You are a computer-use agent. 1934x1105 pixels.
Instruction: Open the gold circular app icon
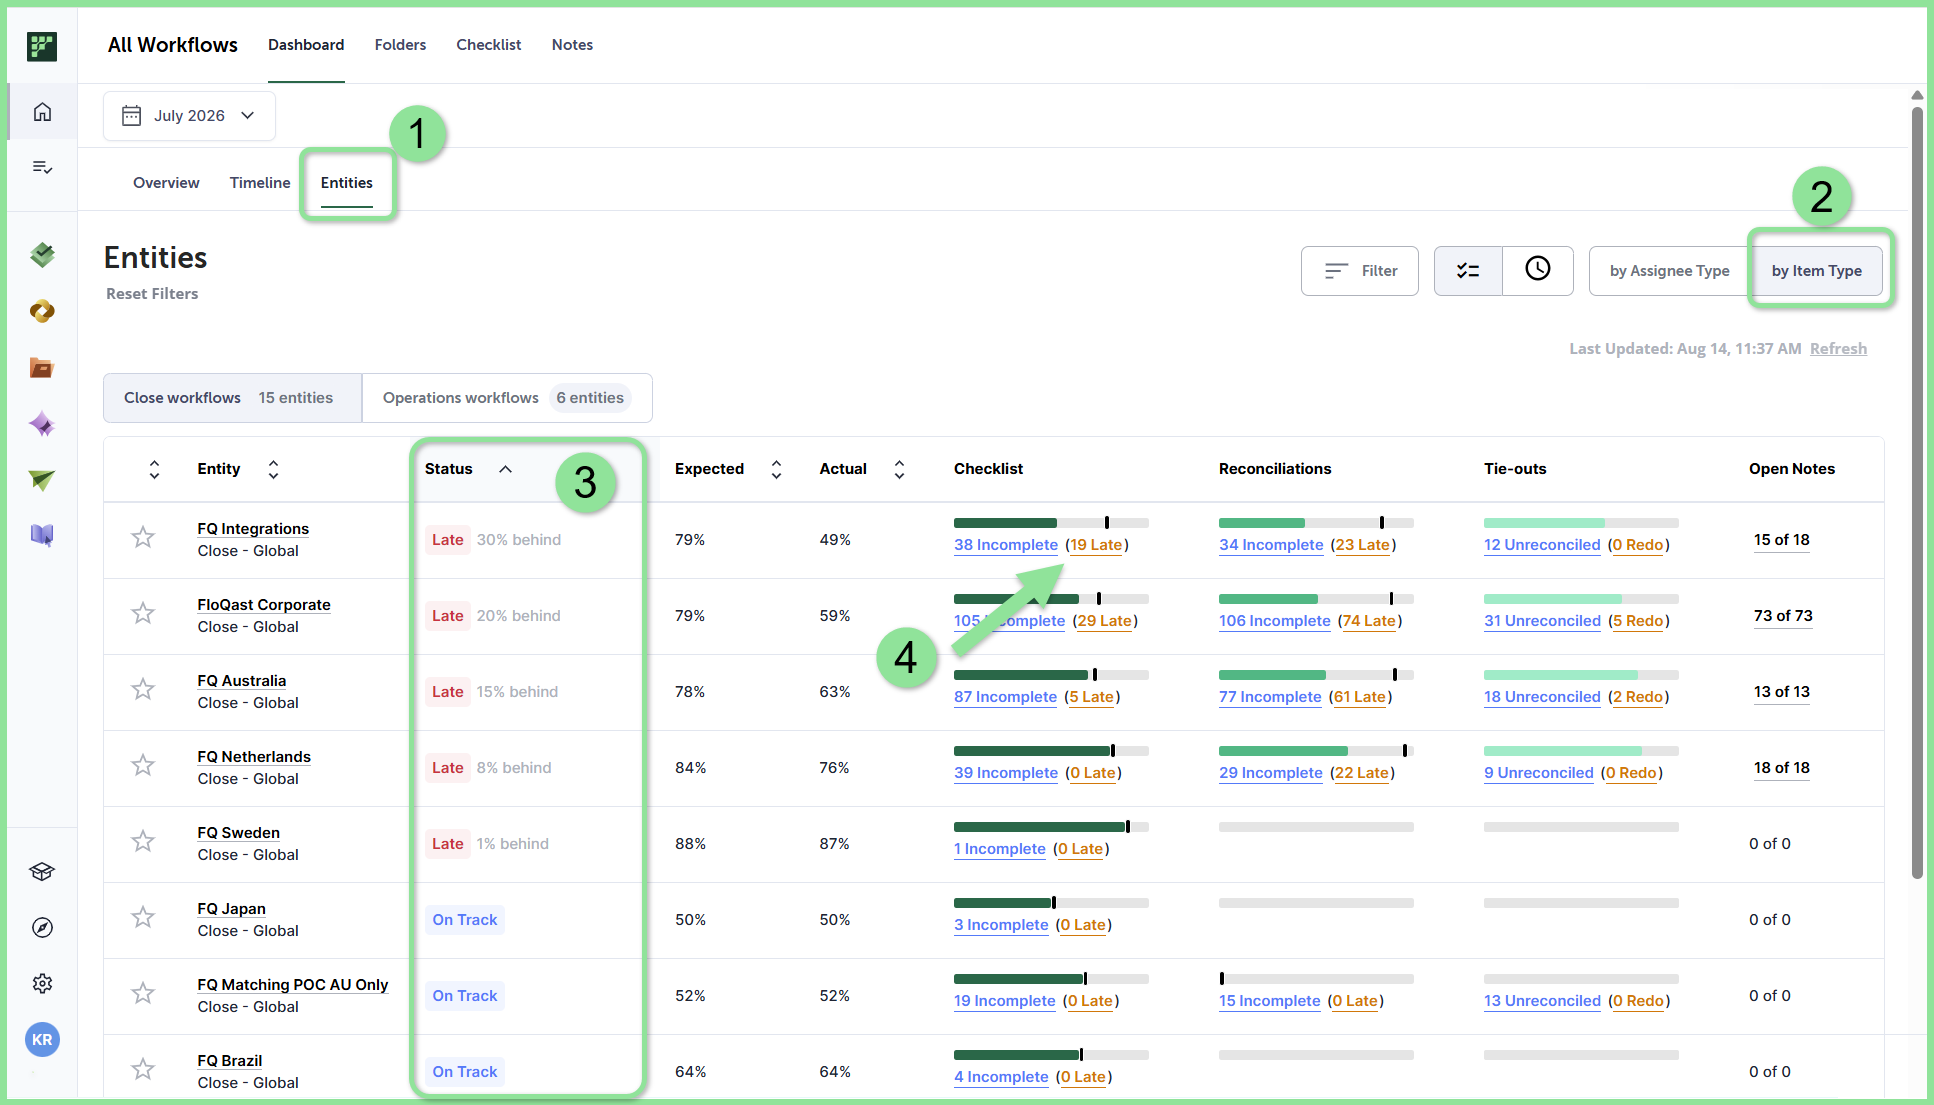click(x=42, y=312)
